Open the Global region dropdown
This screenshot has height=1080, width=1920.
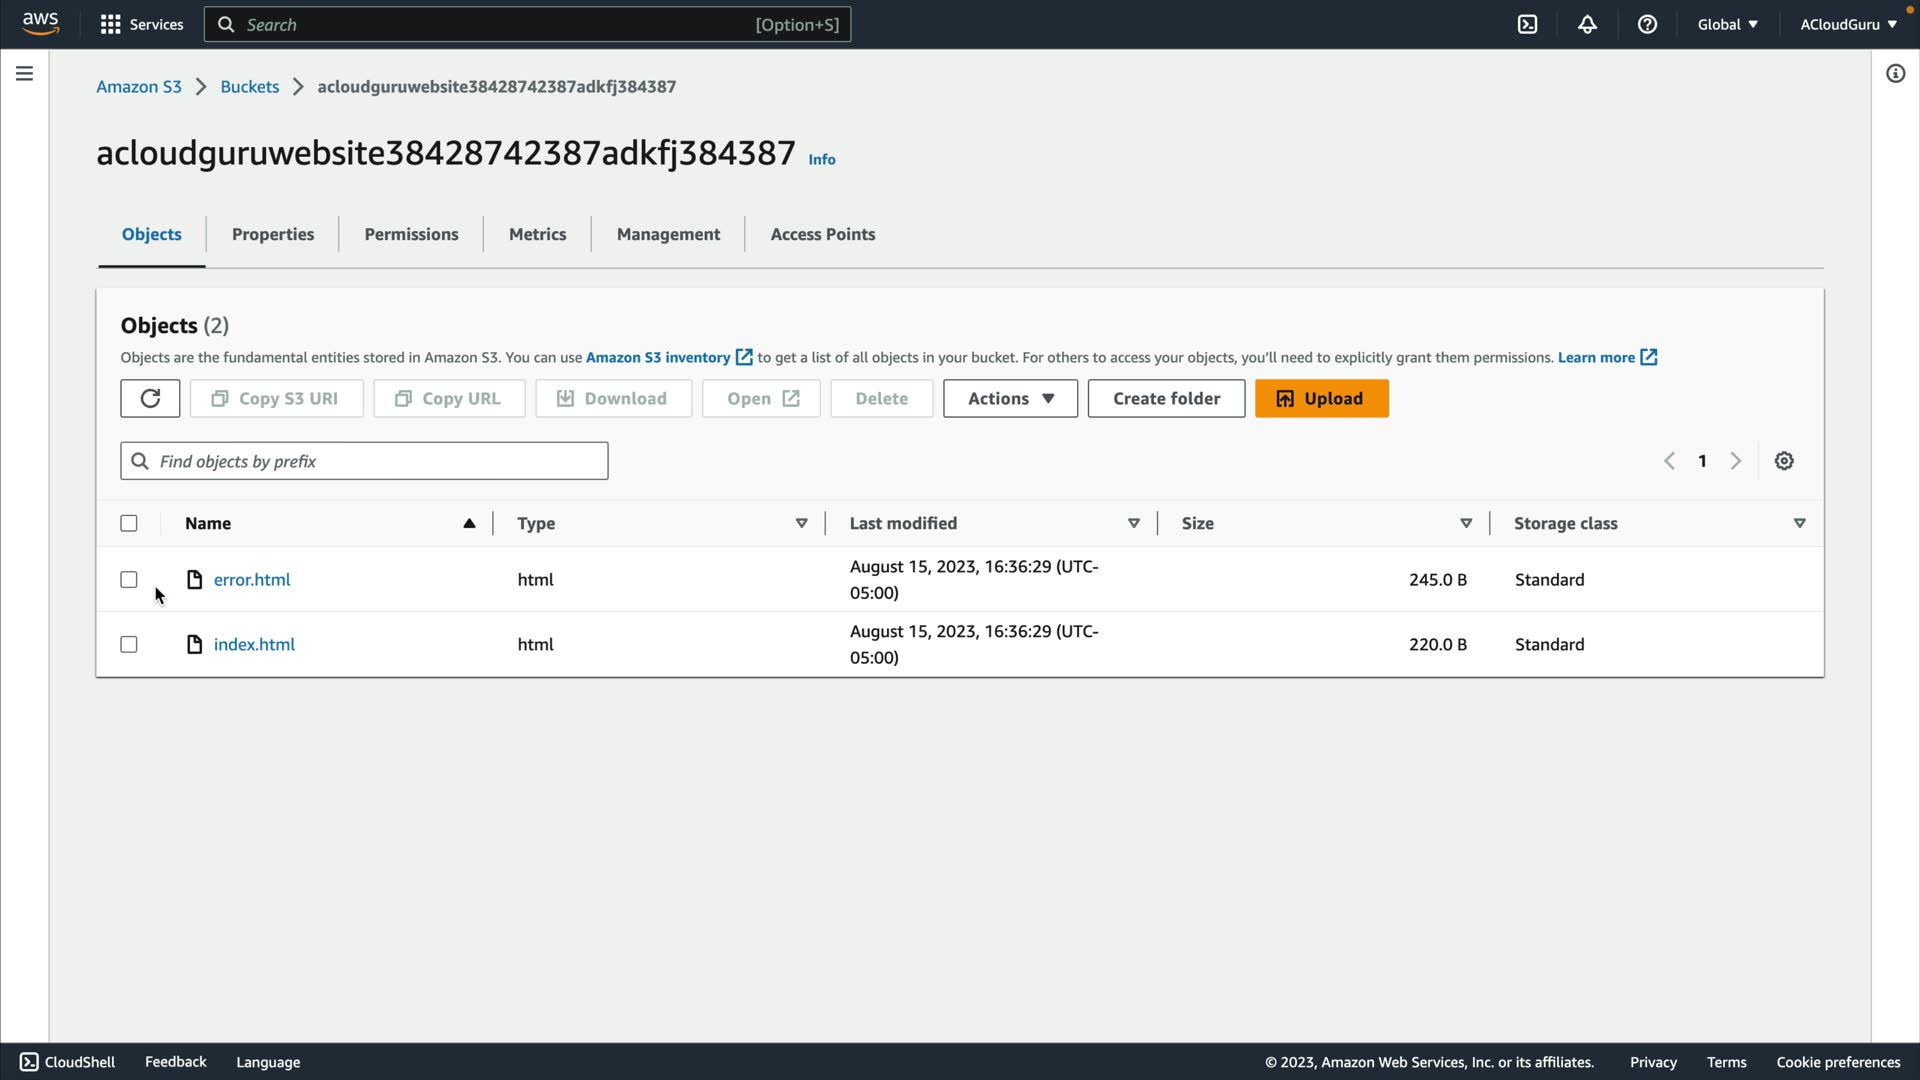pos(1727,24)
